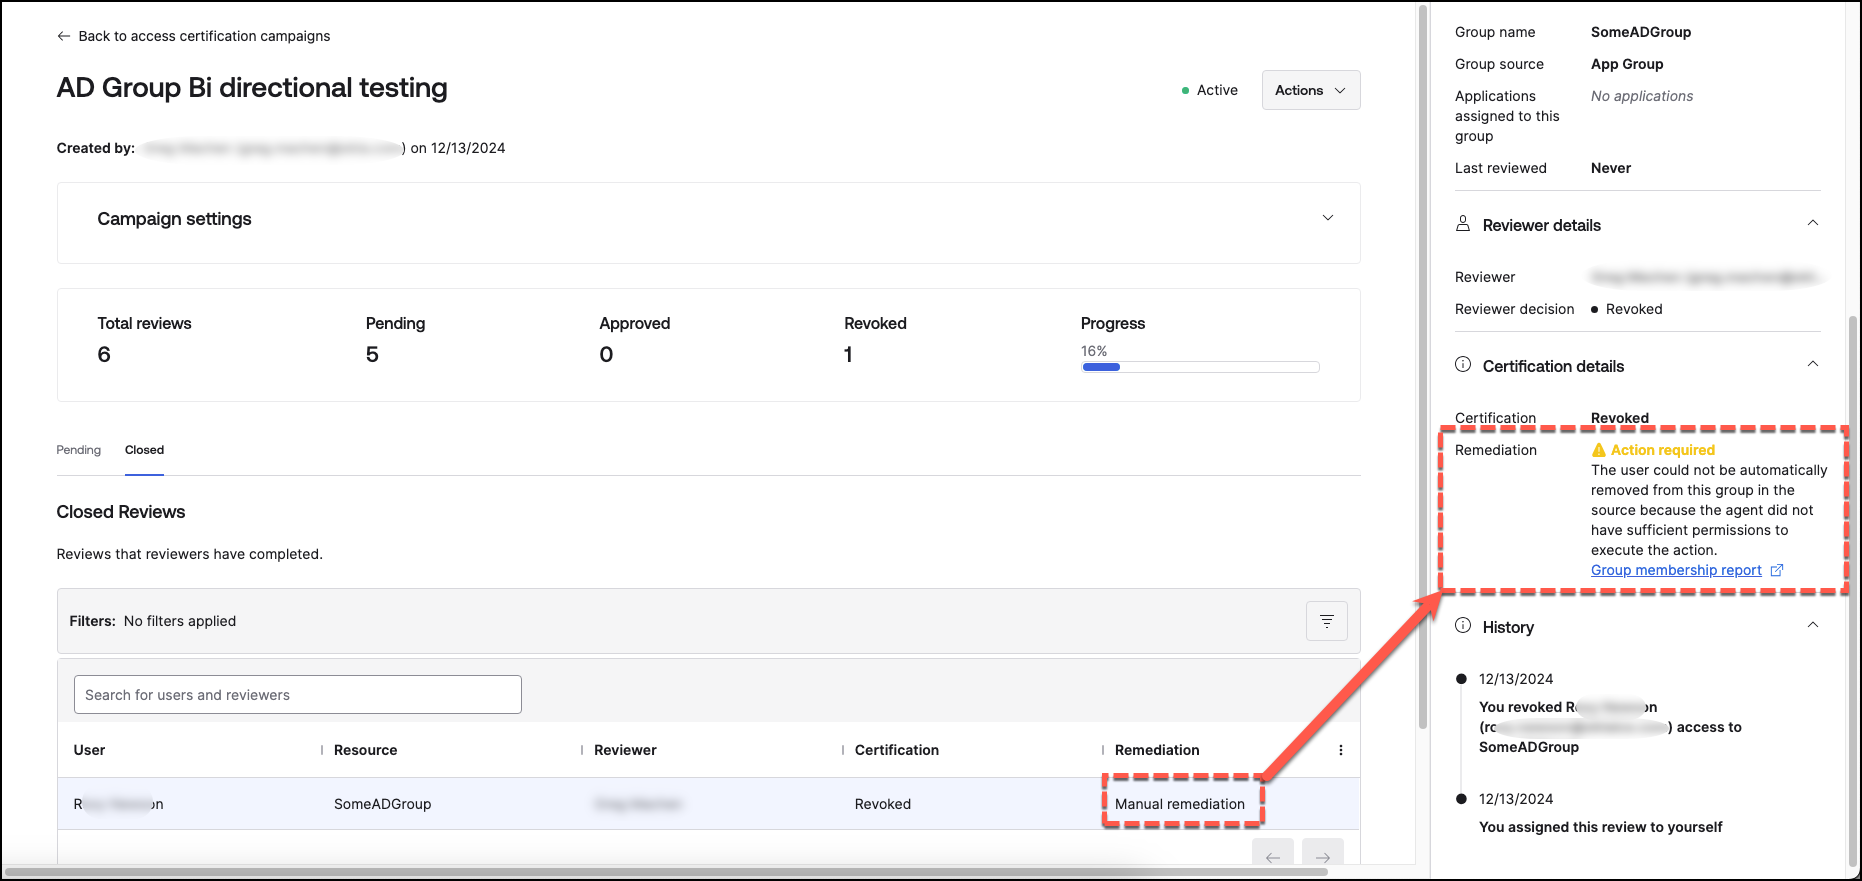
Task: Click the external link icon beside membership report
Action: coord(1777,570)
